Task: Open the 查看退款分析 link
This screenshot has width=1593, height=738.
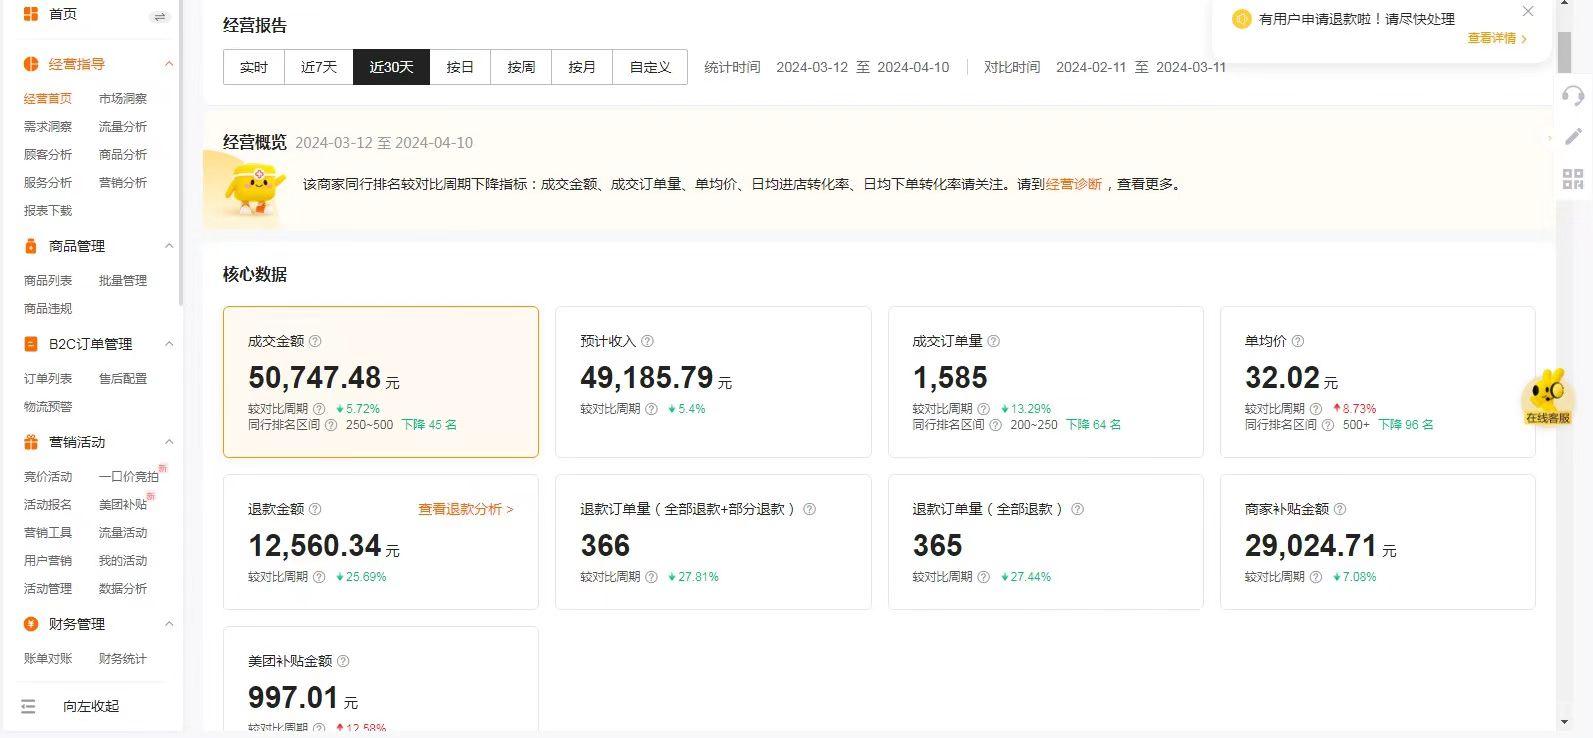Action: (x=465, y=509)
